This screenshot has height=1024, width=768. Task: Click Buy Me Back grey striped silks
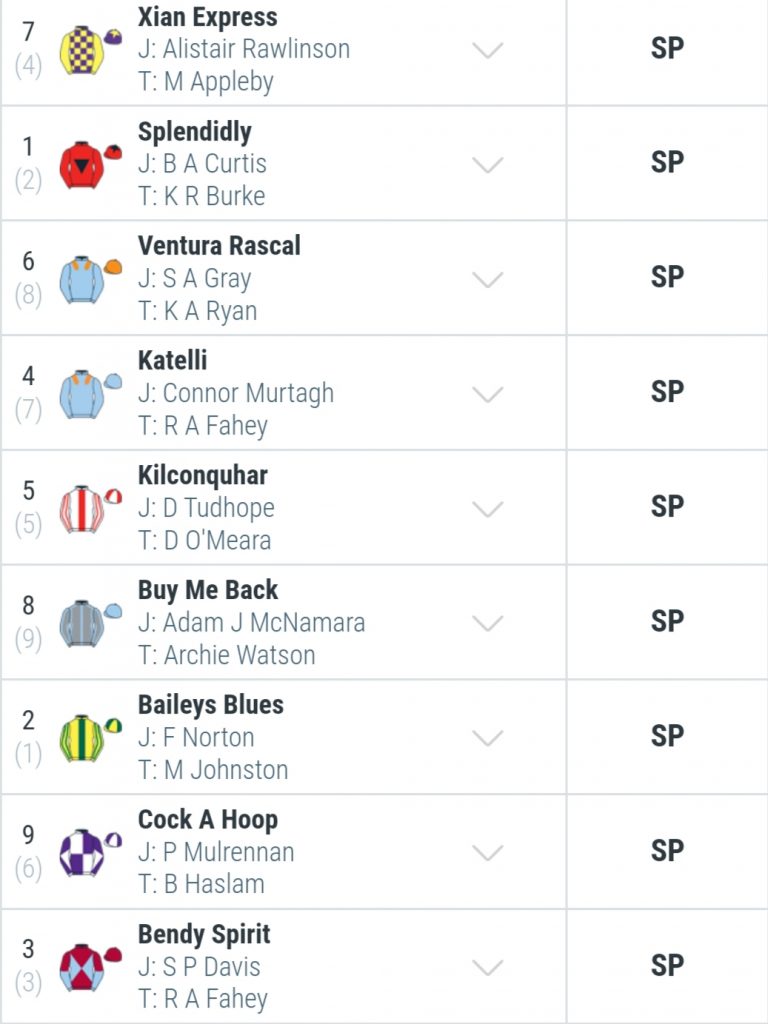90,624
